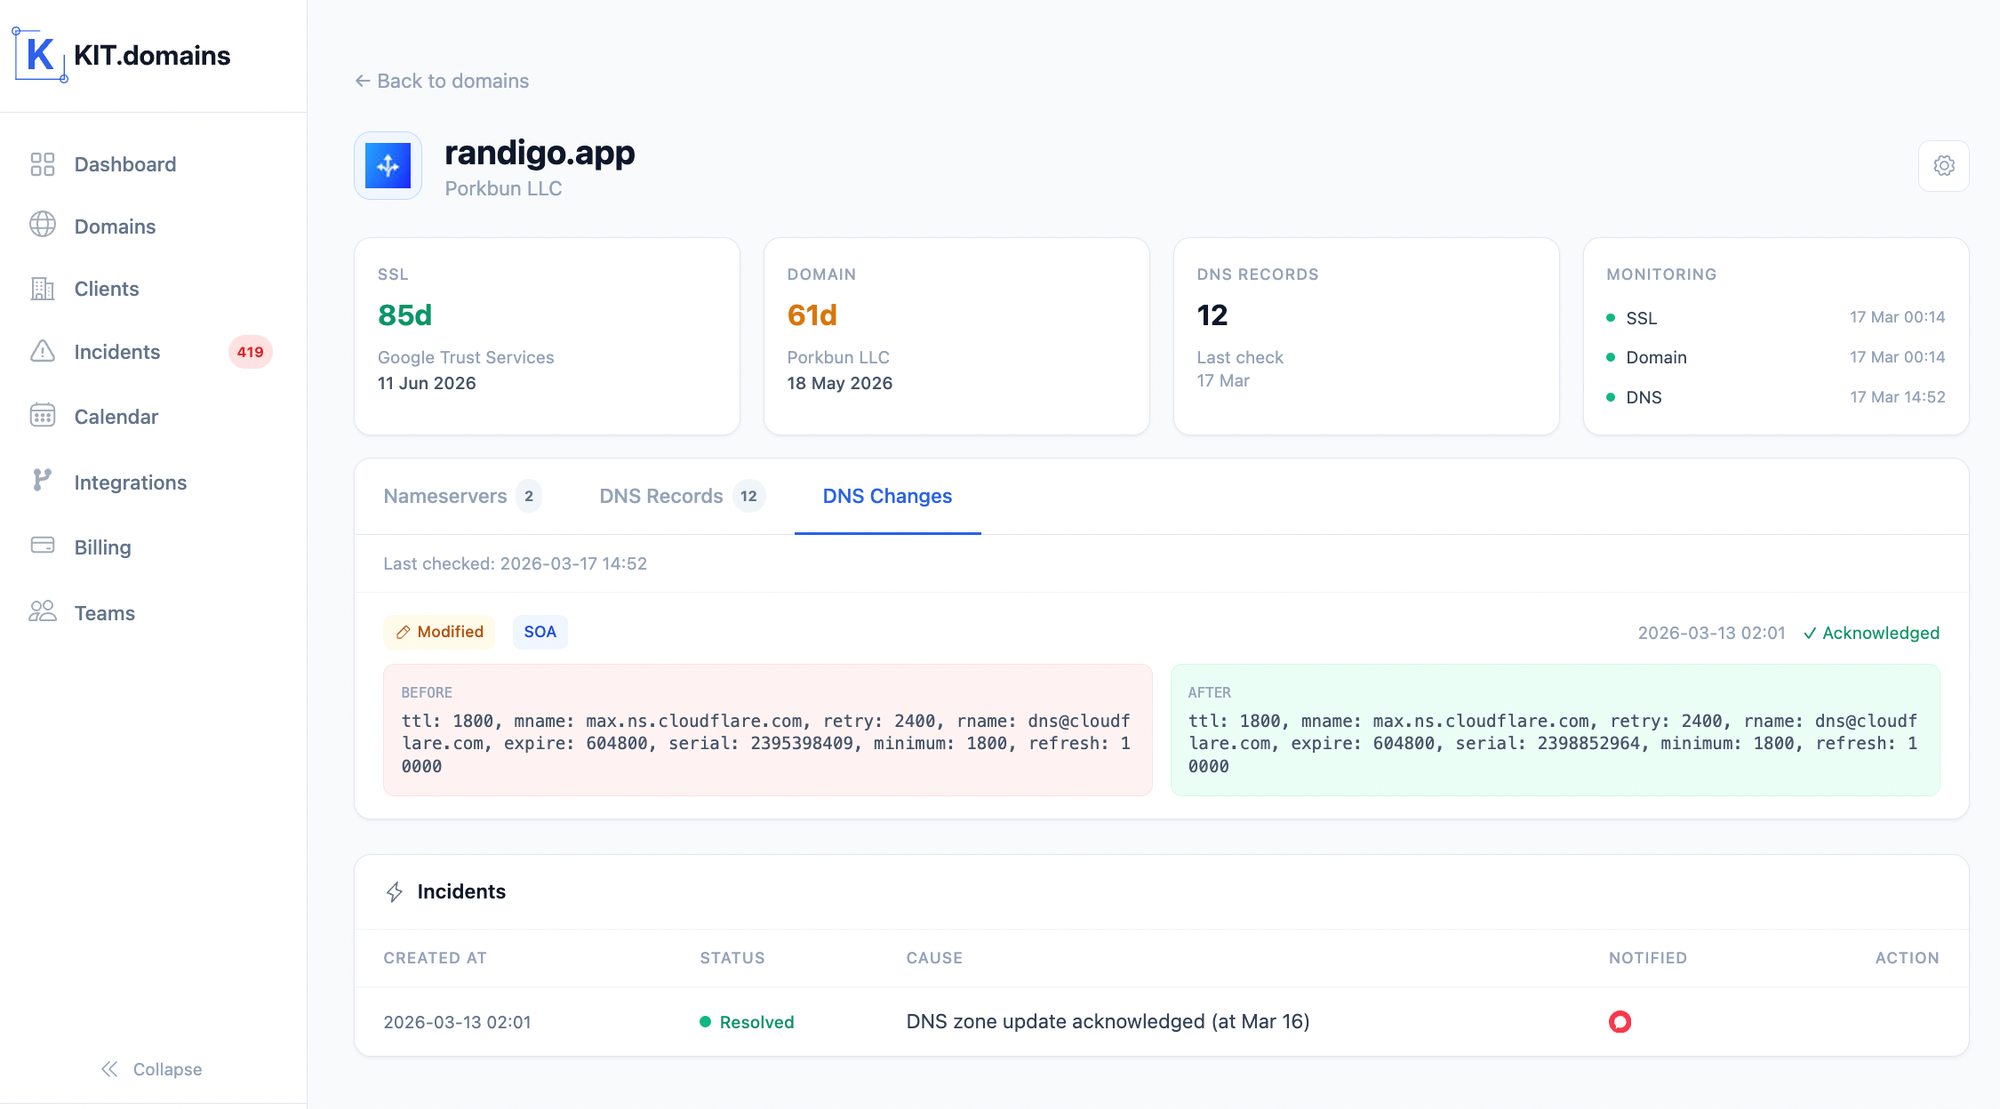The height and width of the screenshot is (1109, 2000).
Task: Click the Incidents badge showing 419
Action: pyautogui.click(x=250, y=352)
